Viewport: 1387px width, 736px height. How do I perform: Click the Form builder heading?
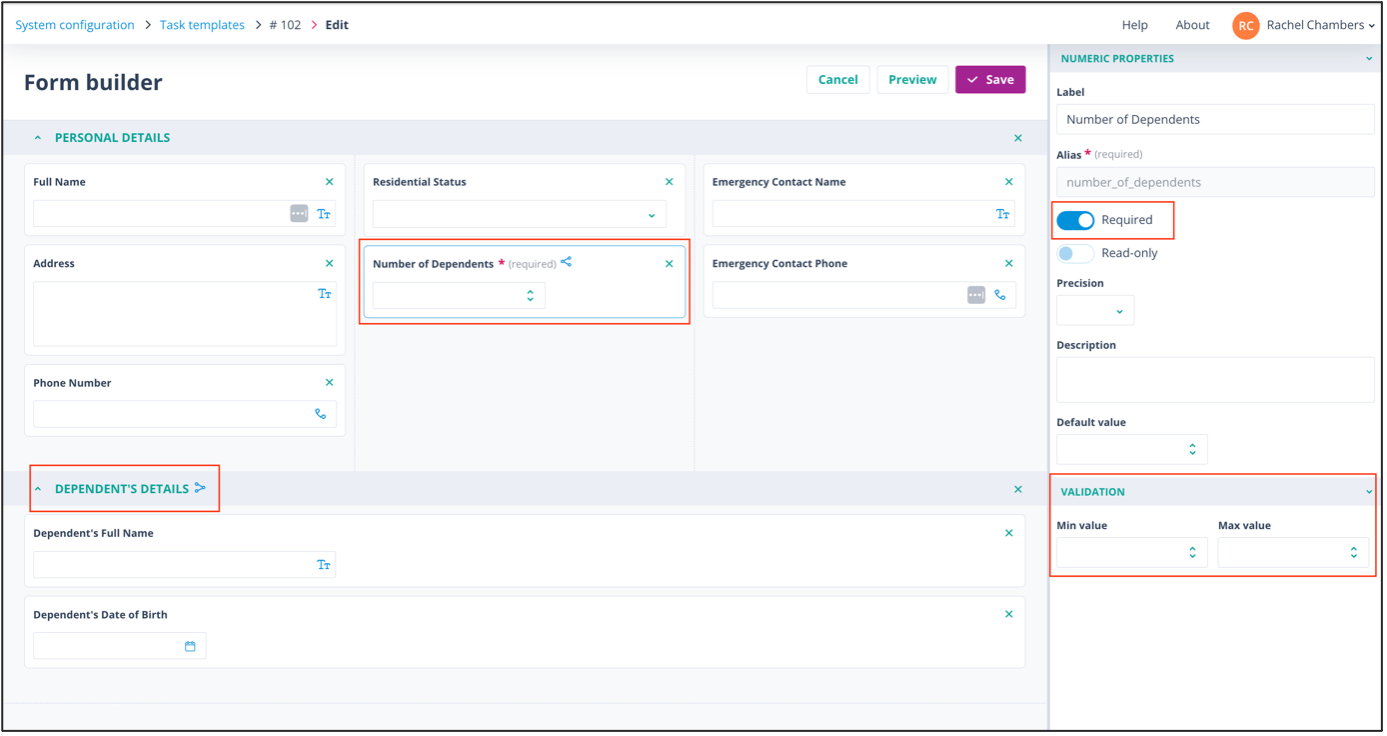coord(93,83)
